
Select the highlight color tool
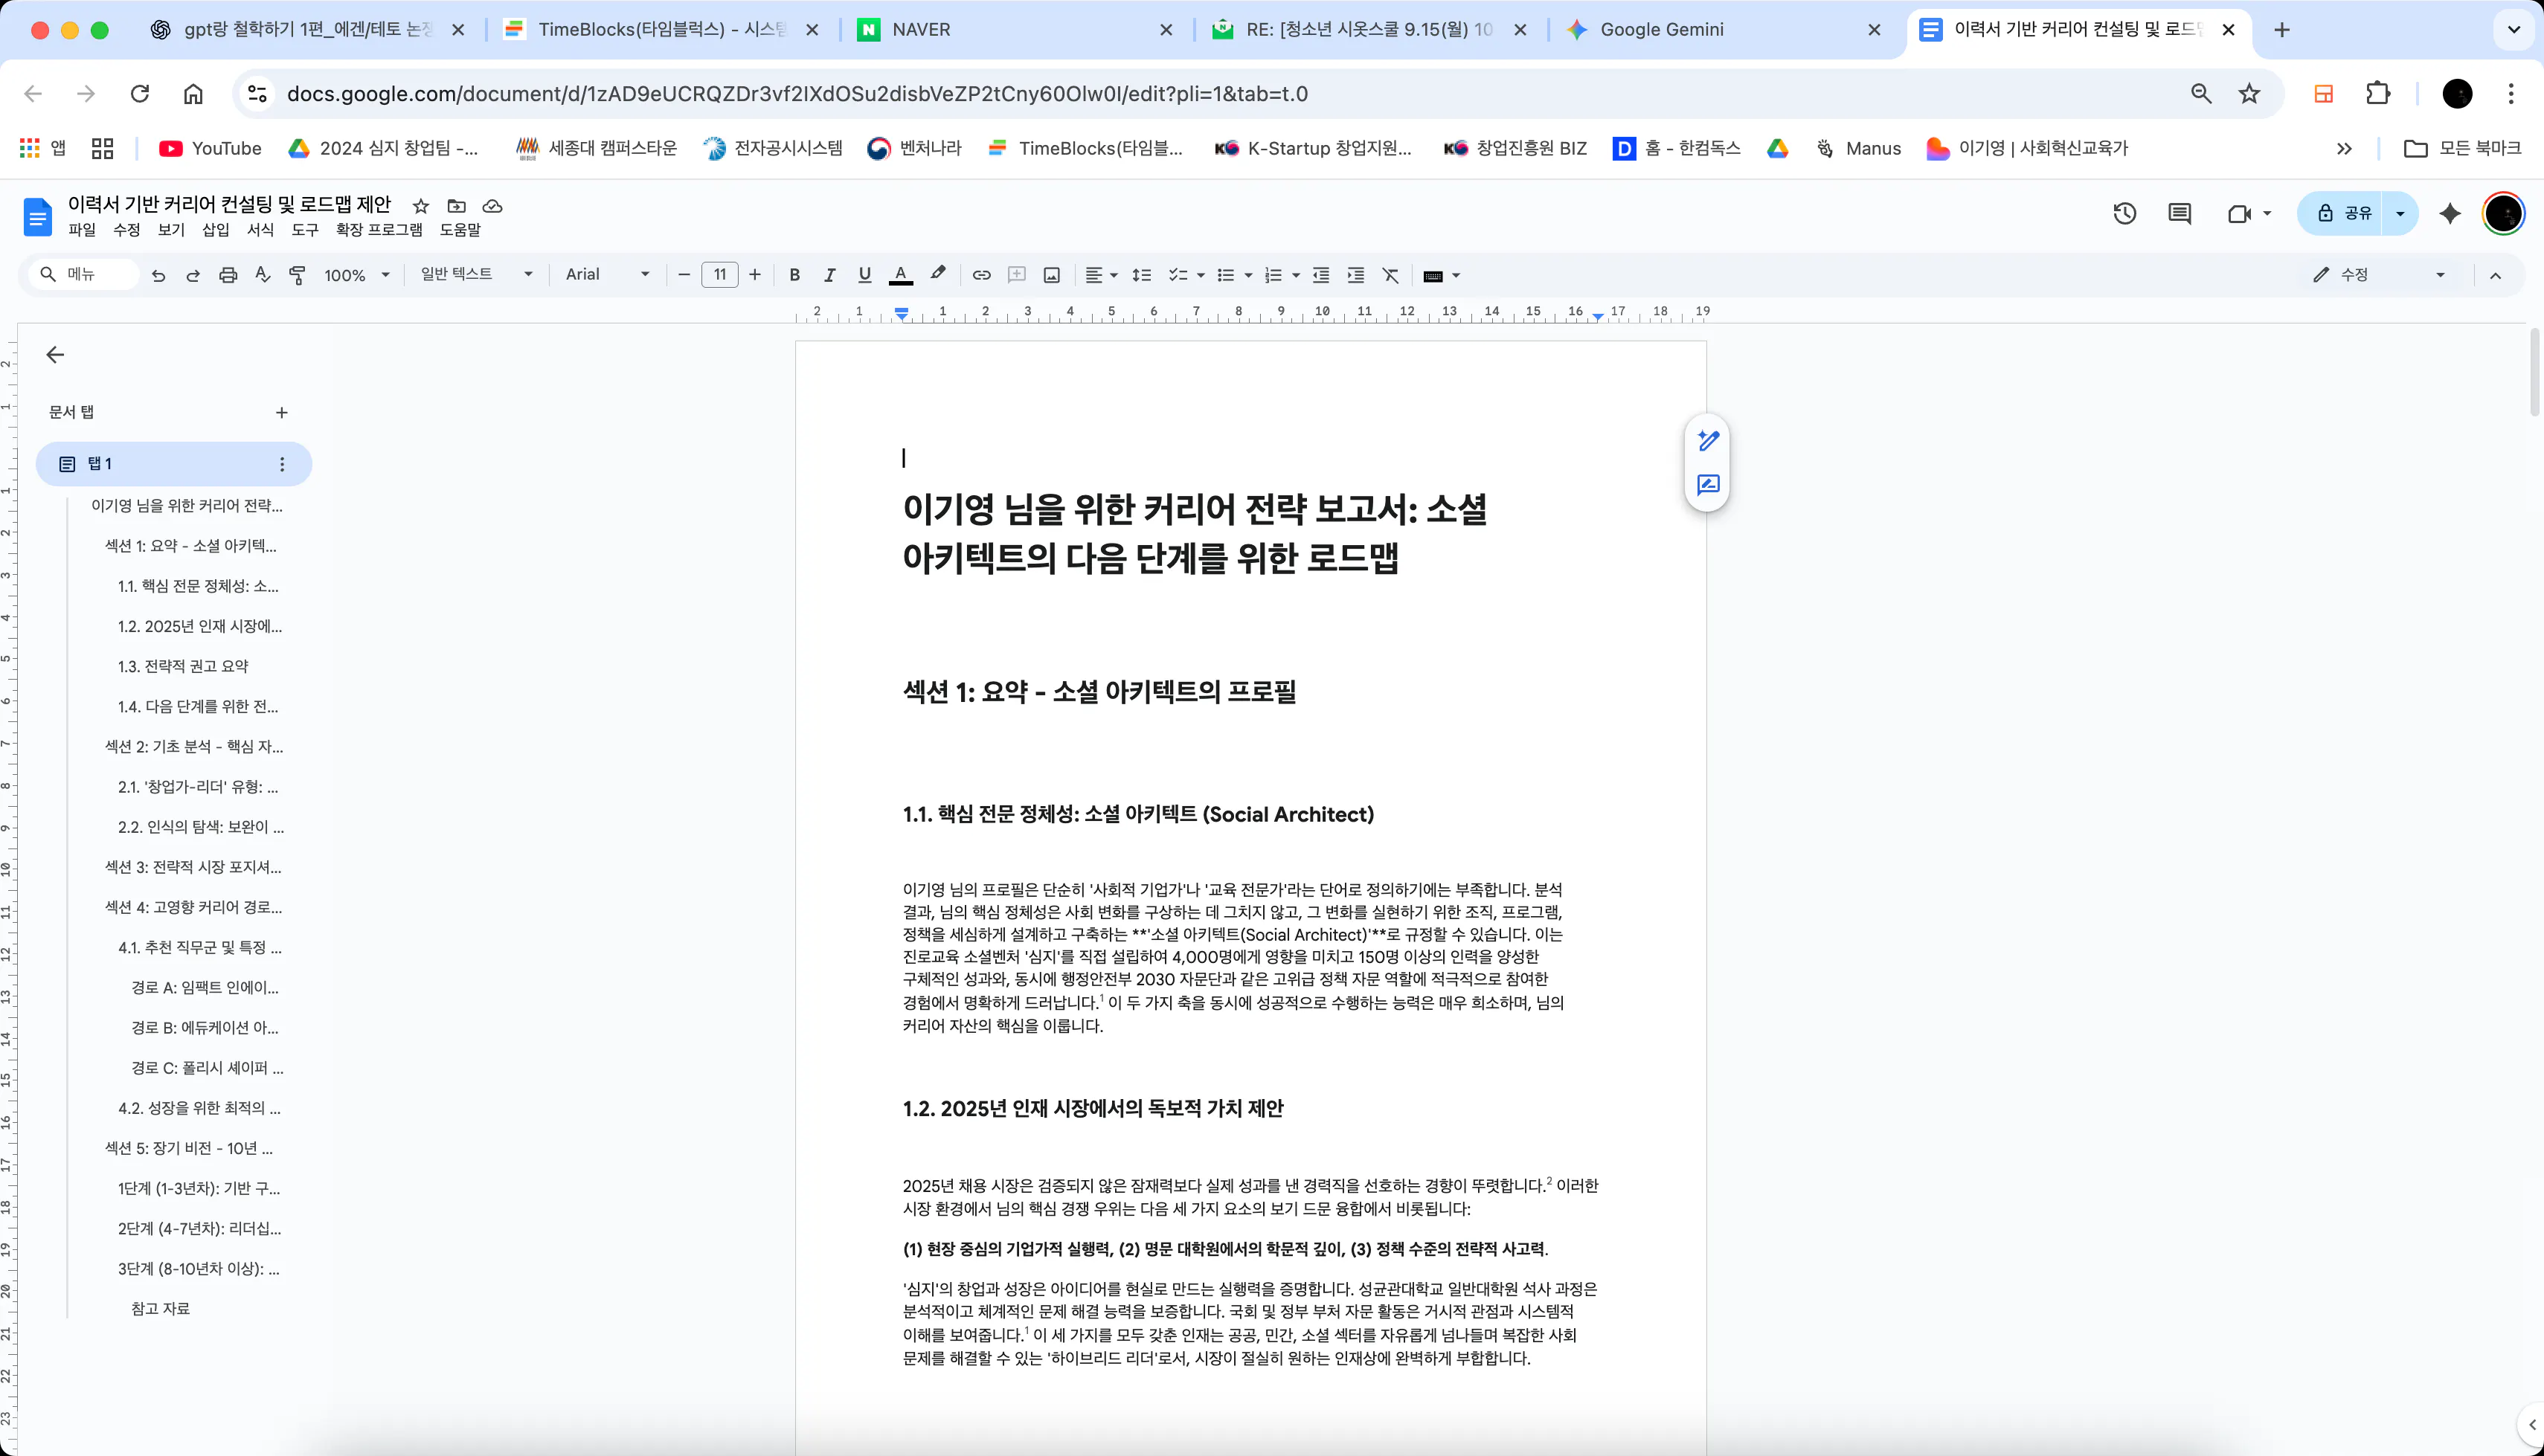pyautogui.click(x=937, y=275)
